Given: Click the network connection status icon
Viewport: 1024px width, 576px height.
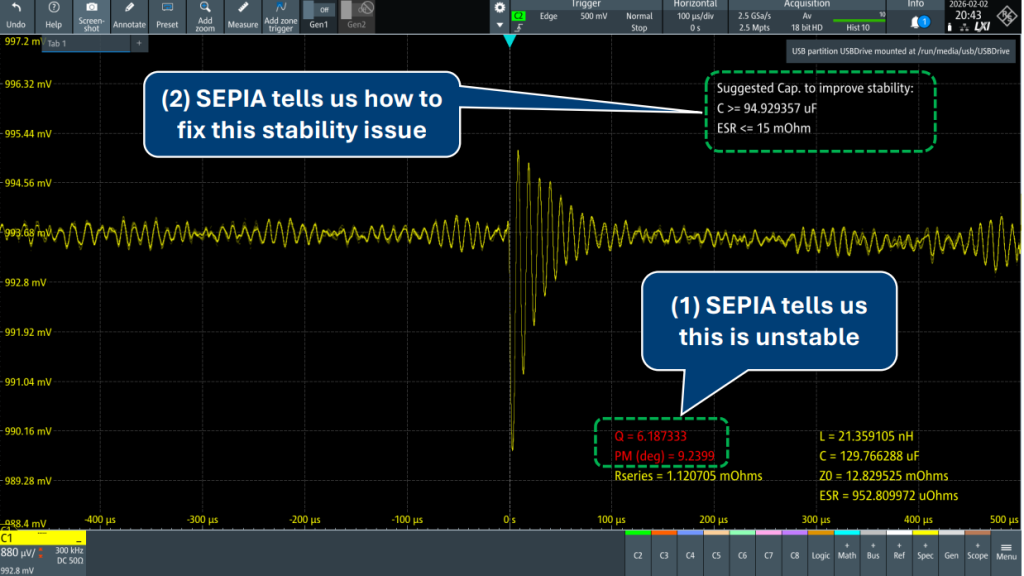Looking at the screenshot, I should click(x=965, y=27).
